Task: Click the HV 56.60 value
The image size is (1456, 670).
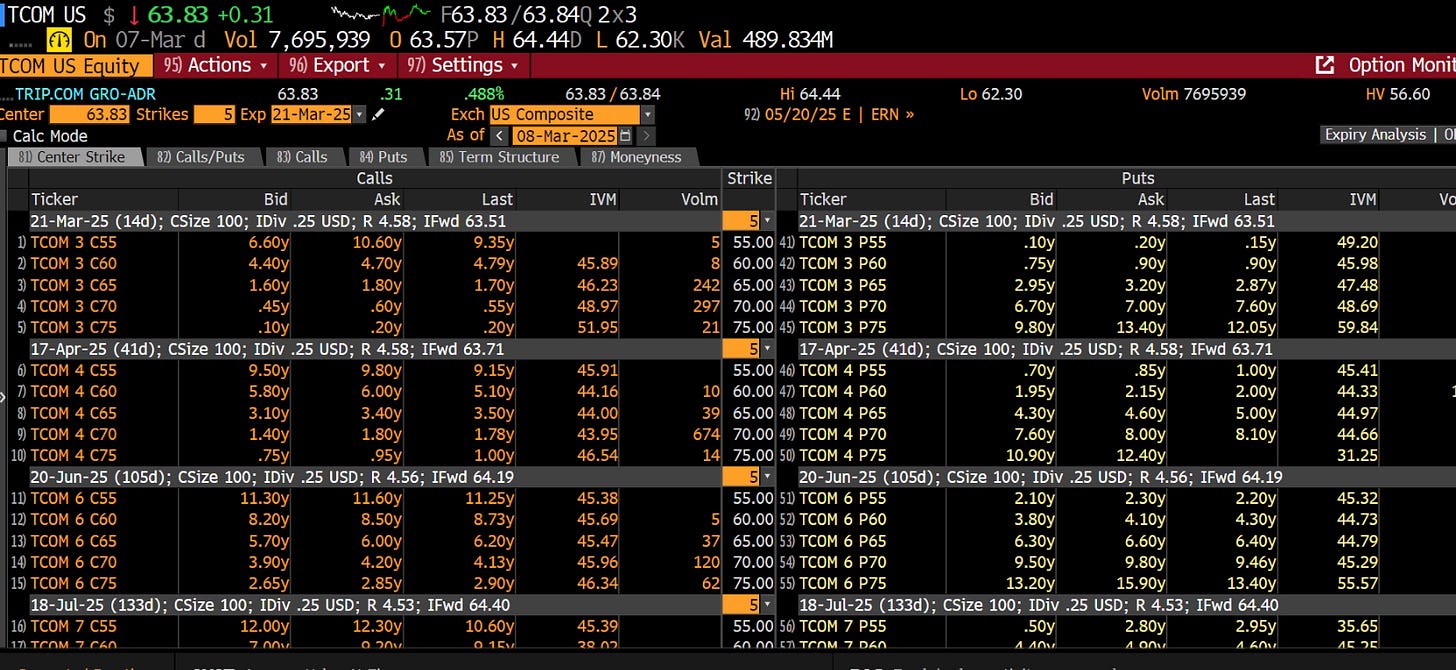Action: (x=1398, y=94)
